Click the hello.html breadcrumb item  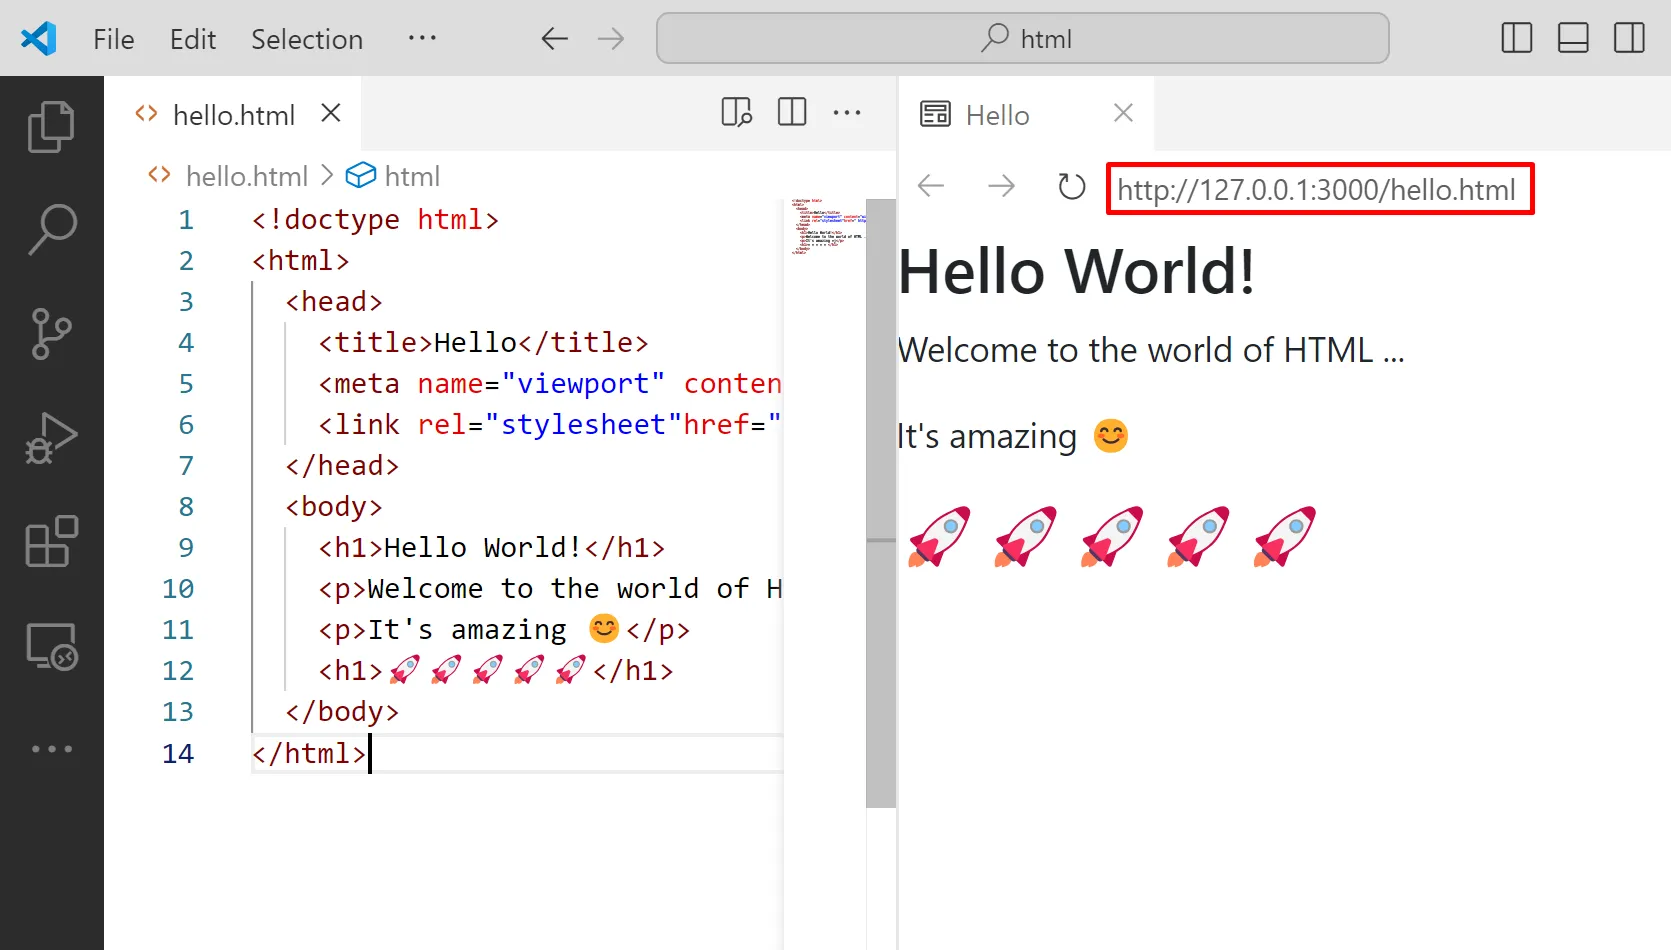(x=246, y=177)
